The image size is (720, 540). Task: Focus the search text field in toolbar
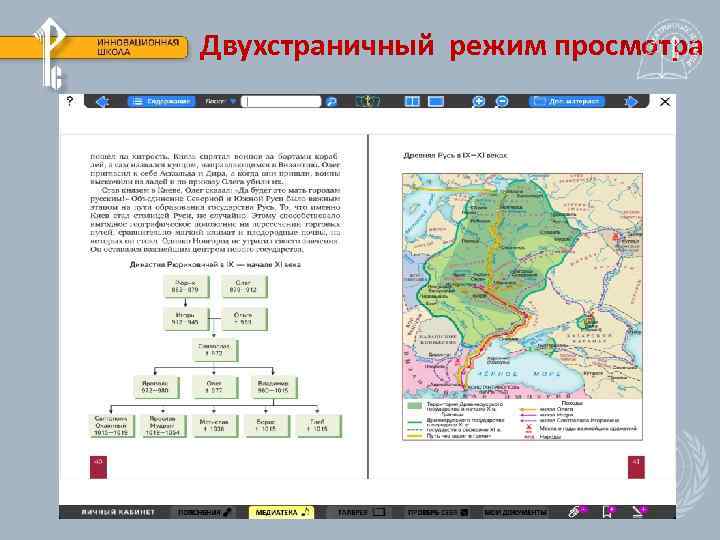pyautogui.click(x=281, y=101)
